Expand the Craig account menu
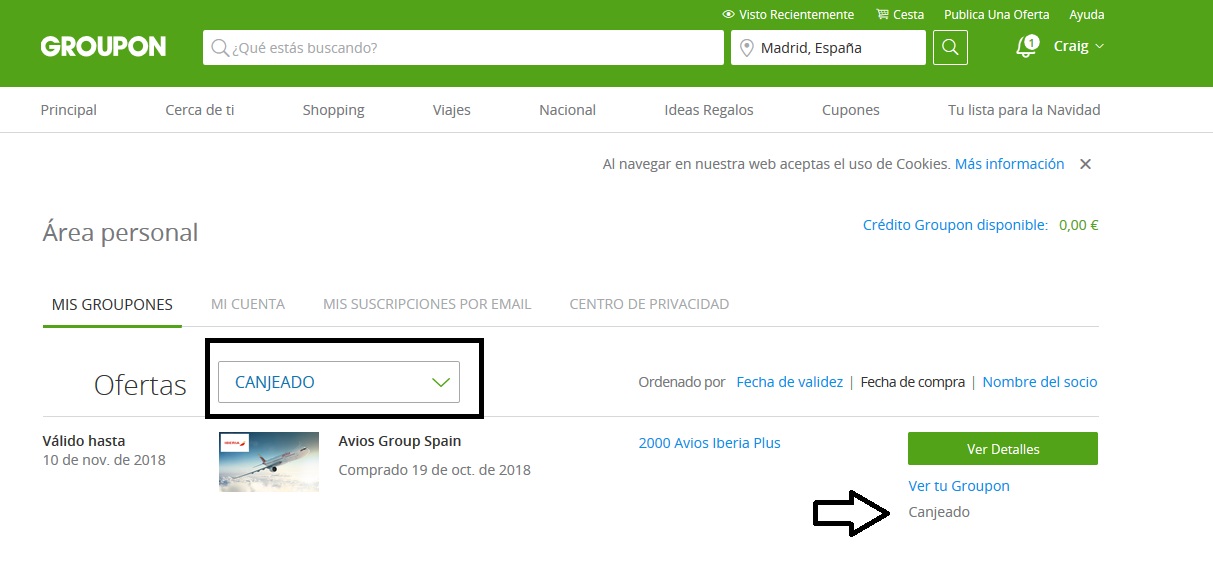This screenshot has width=1213, height=574. pos(1078,46)
